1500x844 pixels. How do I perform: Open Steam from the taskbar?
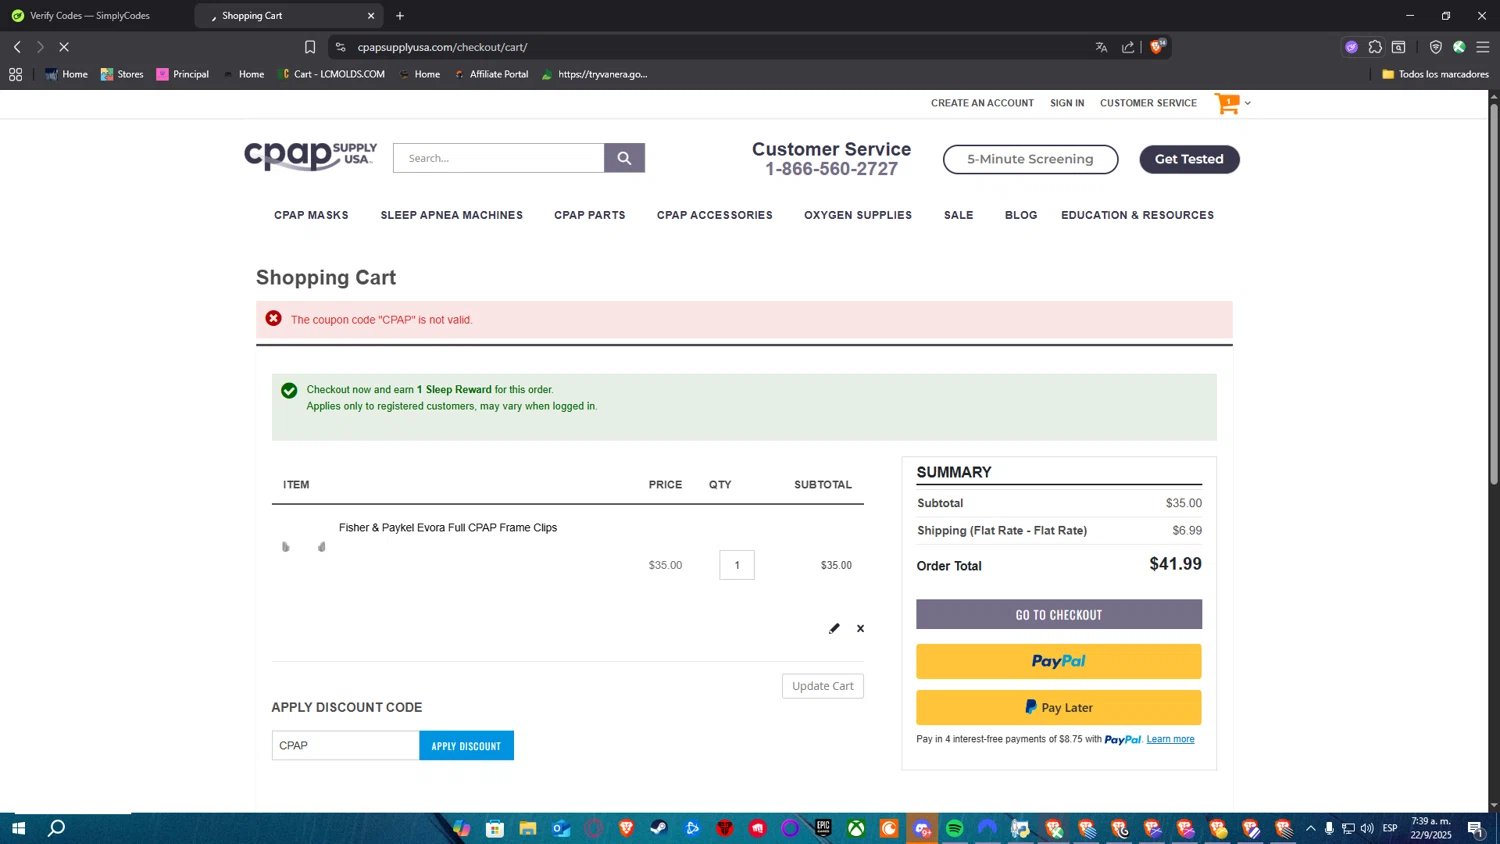click(x=659, y=828)
